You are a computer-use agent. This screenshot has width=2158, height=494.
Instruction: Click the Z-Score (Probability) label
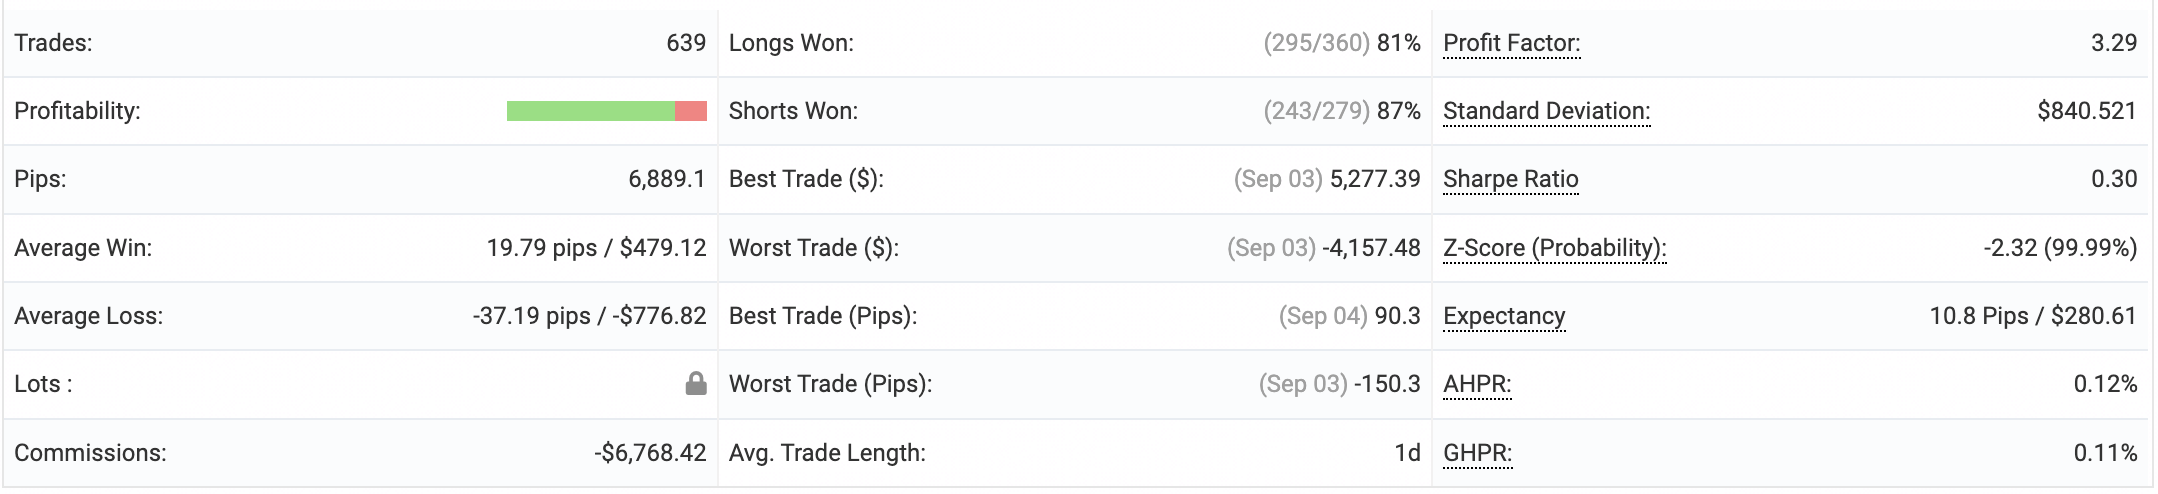pos(1554,248)
